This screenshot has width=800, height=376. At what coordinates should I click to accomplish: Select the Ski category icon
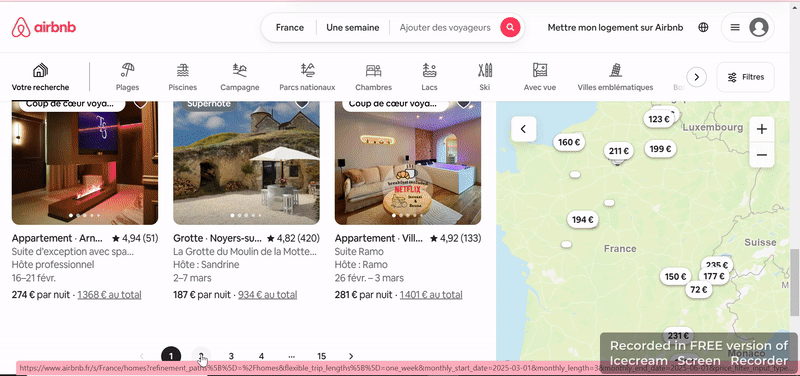coord(485,77)
